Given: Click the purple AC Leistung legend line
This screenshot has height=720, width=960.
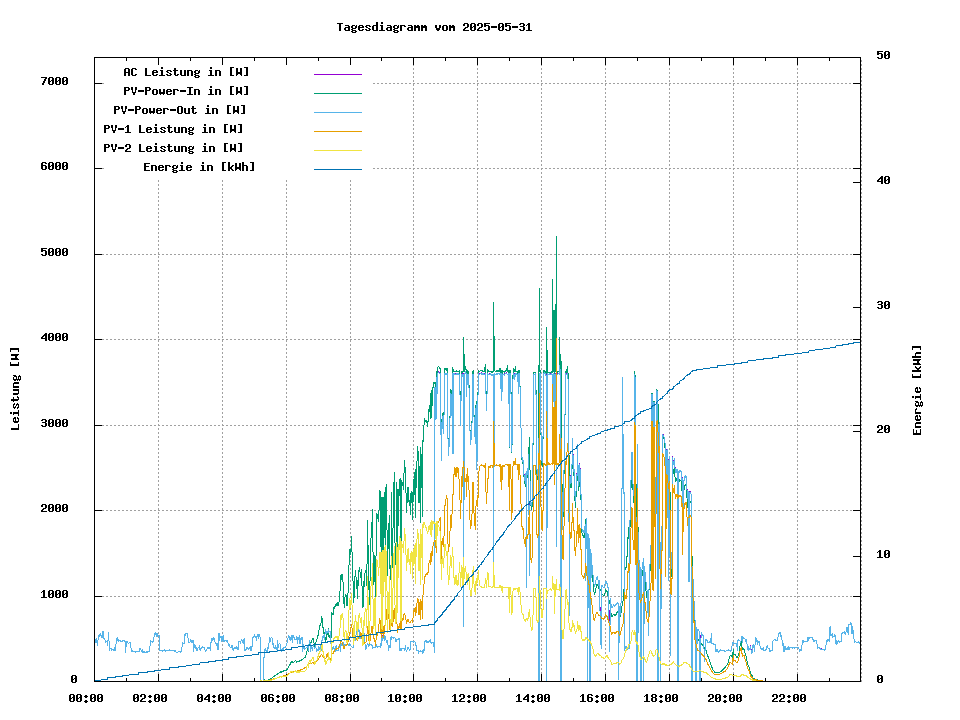Looking at the screenshot, I should [337, 73].
